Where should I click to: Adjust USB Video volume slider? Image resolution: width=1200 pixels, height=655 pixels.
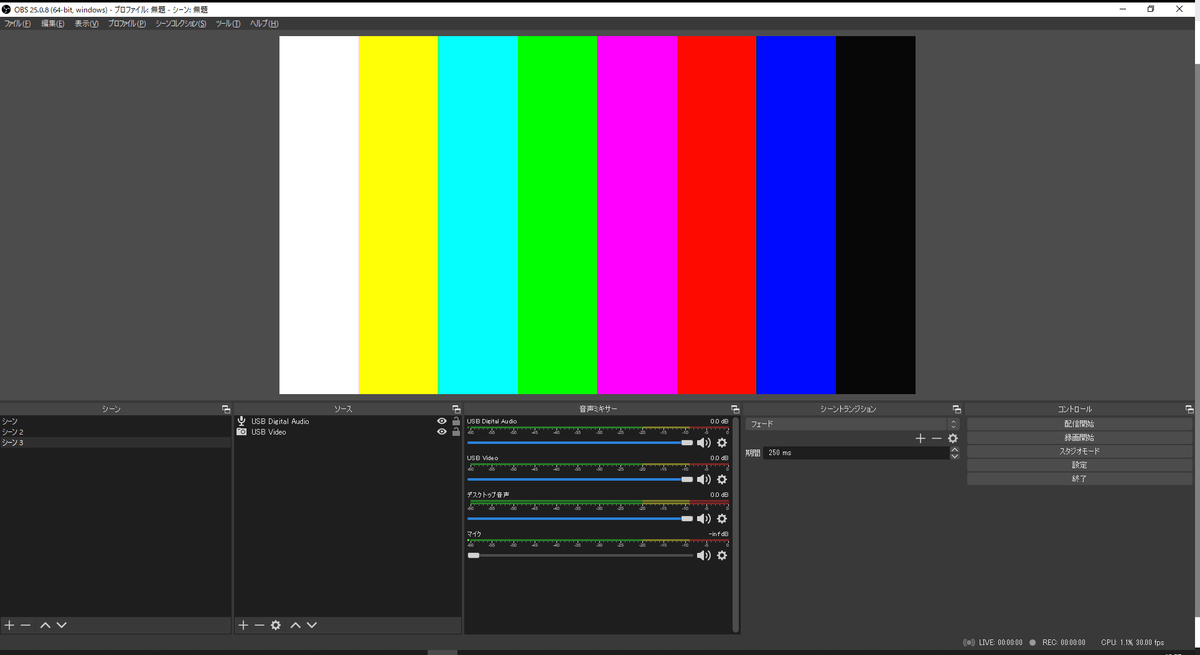tap(580, 480)
